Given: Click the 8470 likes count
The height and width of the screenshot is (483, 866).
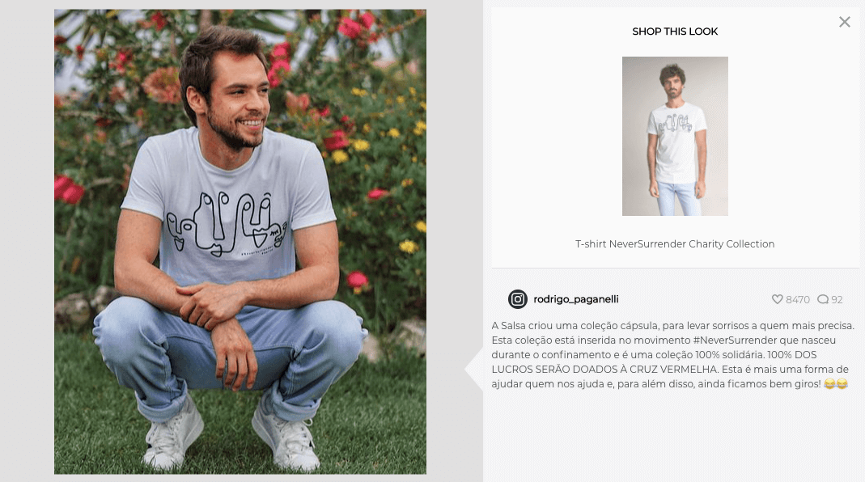Looking at the screenshot, I should (x=798, y=300).
